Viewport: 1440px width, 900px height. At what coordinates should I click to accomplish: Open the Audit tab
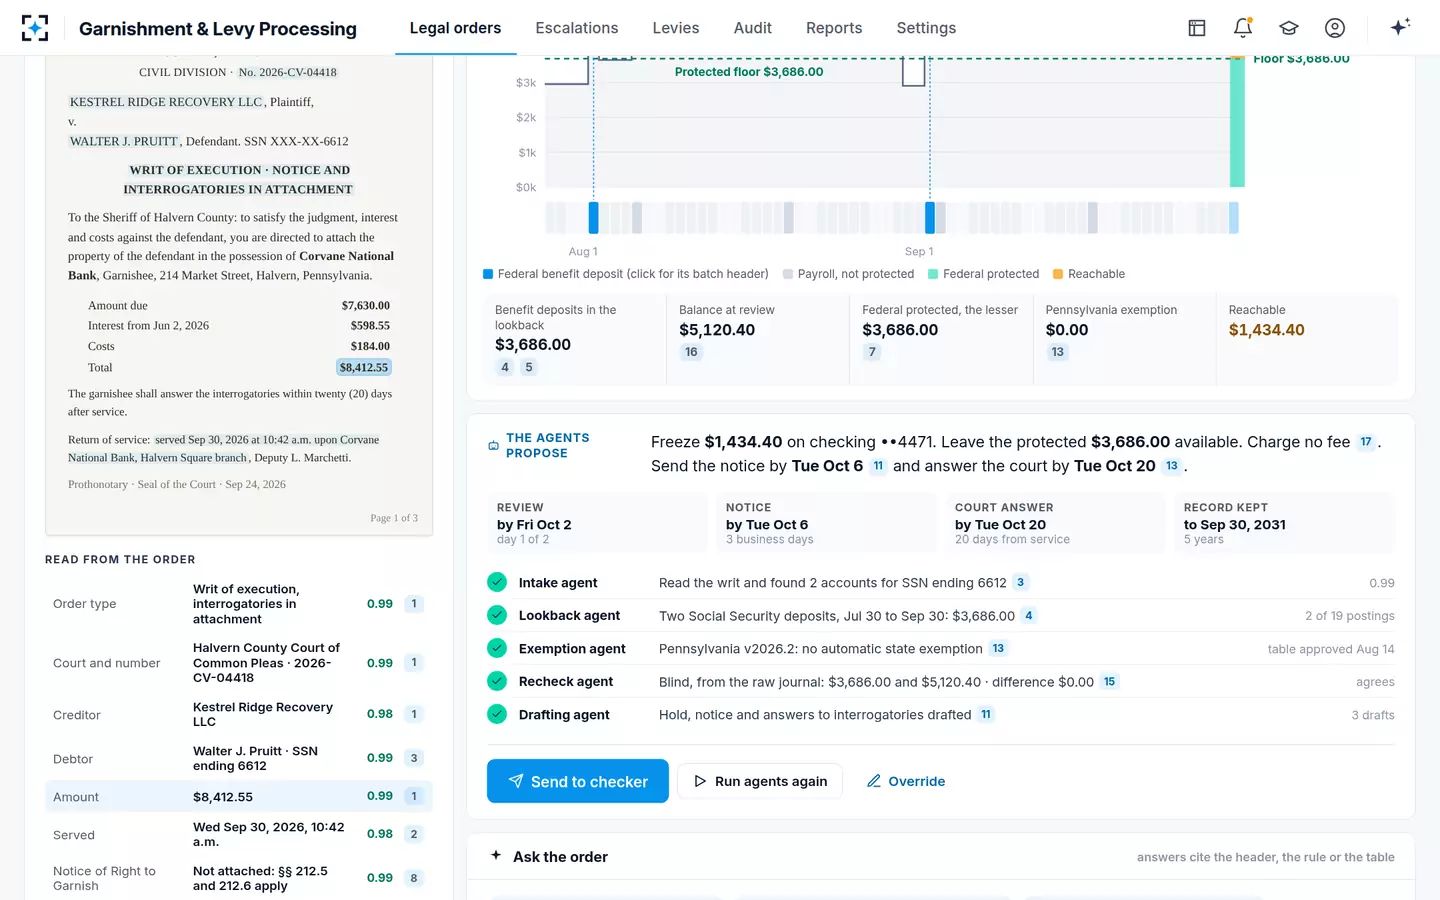(753, 28)
